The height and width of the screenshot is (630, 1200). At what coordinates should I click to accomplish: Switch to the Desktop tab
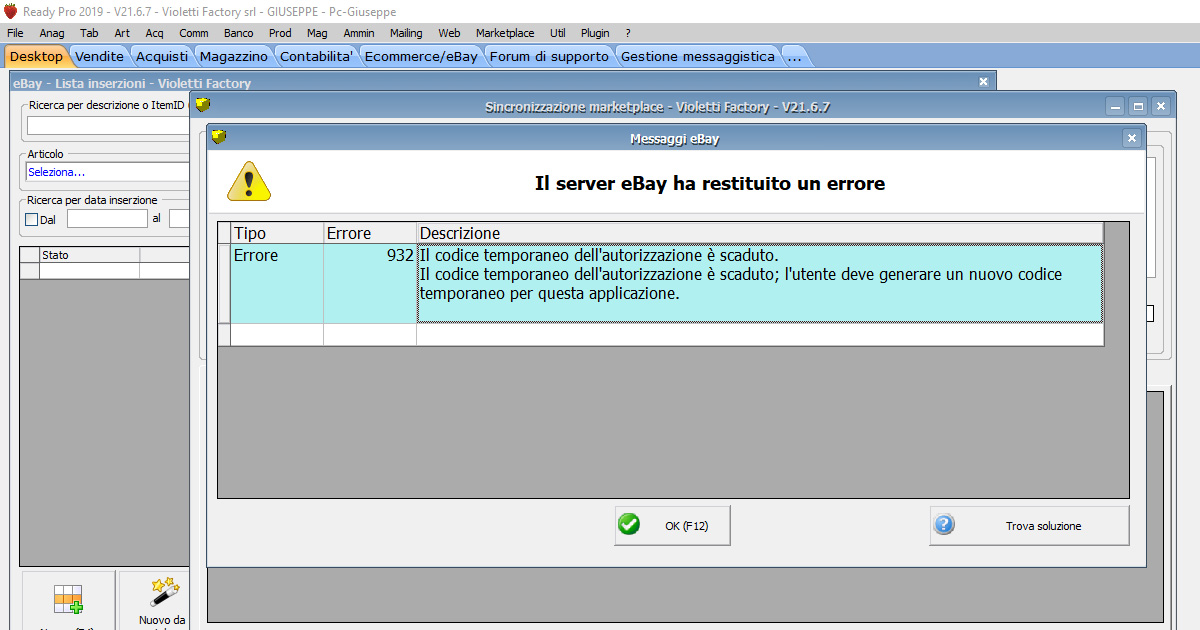[x=36, y=56]
